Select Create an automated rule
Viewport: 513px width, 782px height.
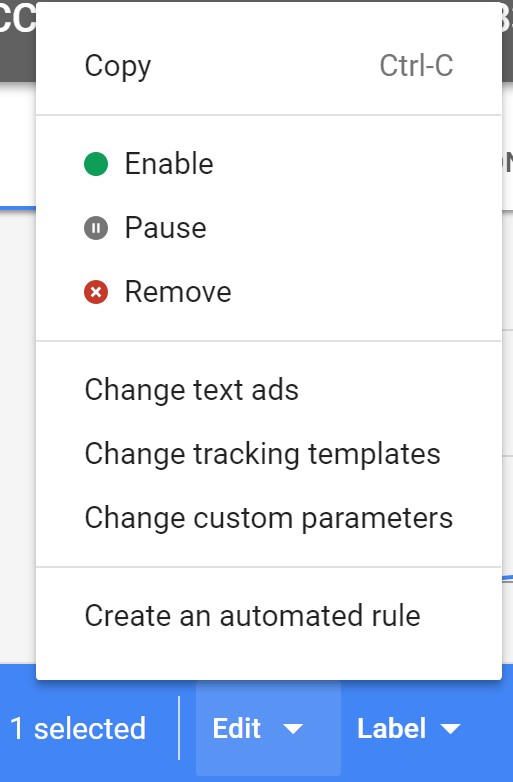(x=269, y=616)
